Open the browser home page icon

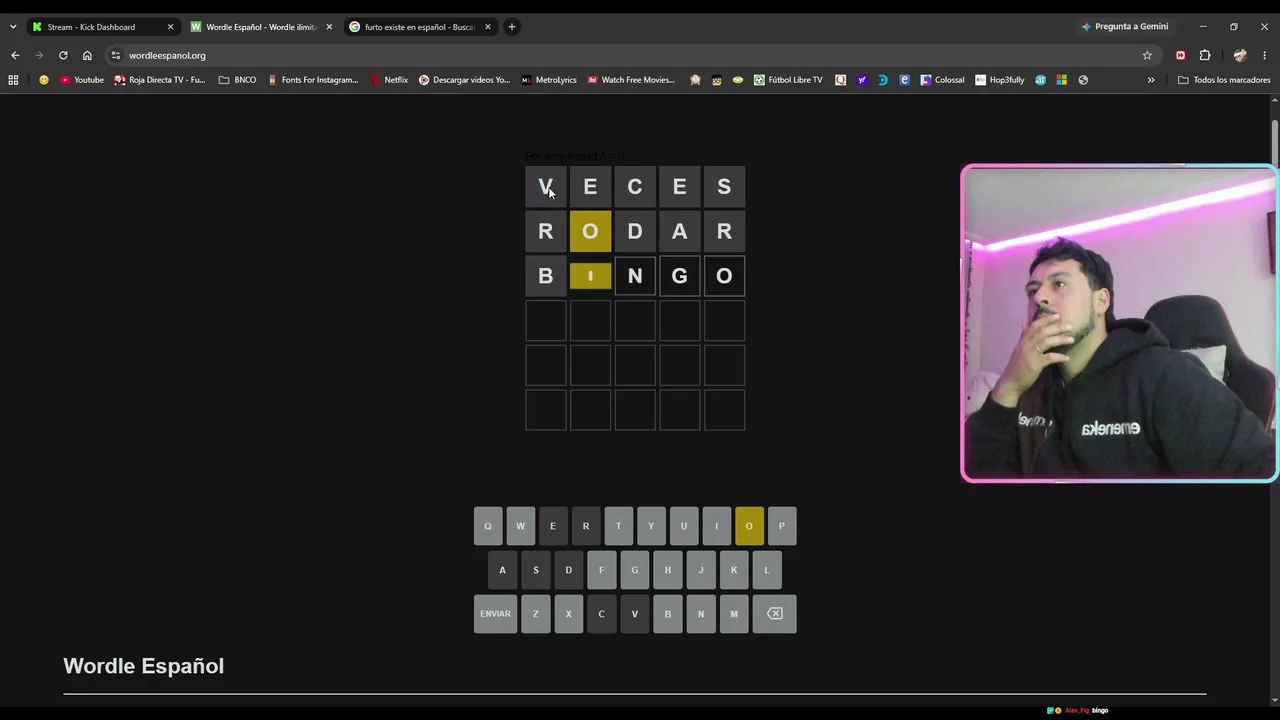[87, 55]
